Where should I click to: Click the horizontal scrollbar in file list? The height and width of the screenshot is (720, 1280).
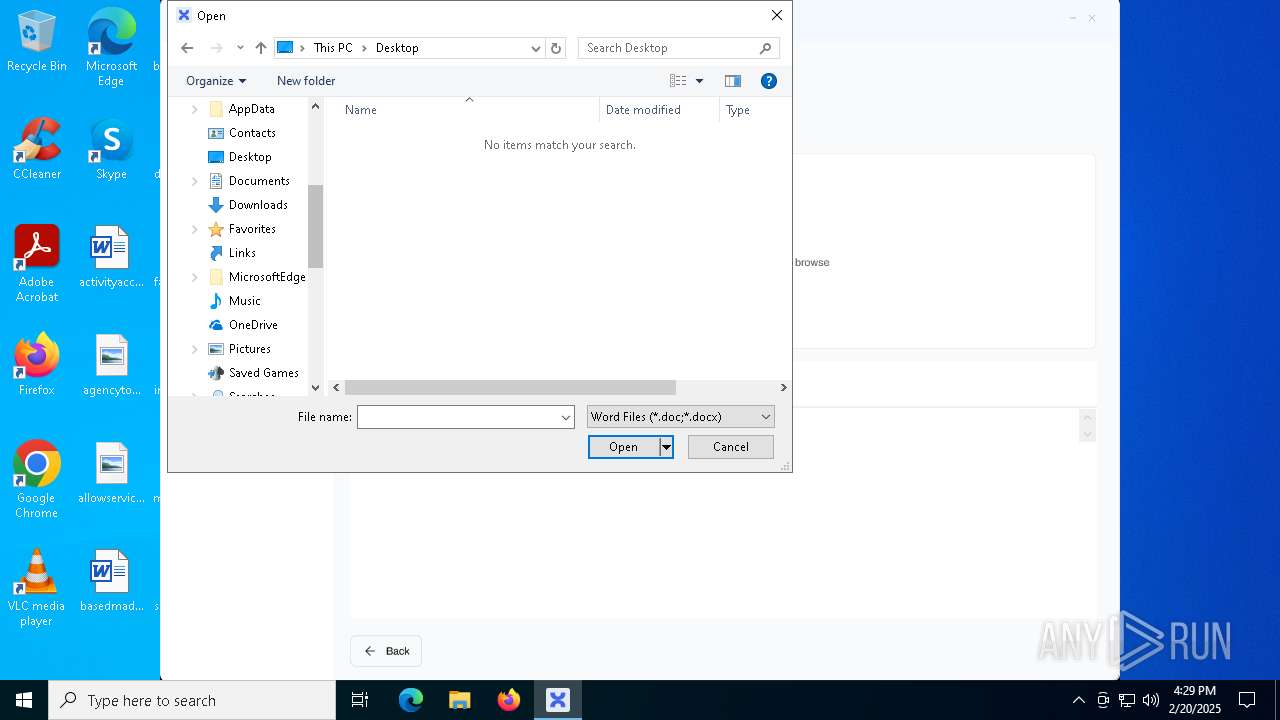point(510,387)
